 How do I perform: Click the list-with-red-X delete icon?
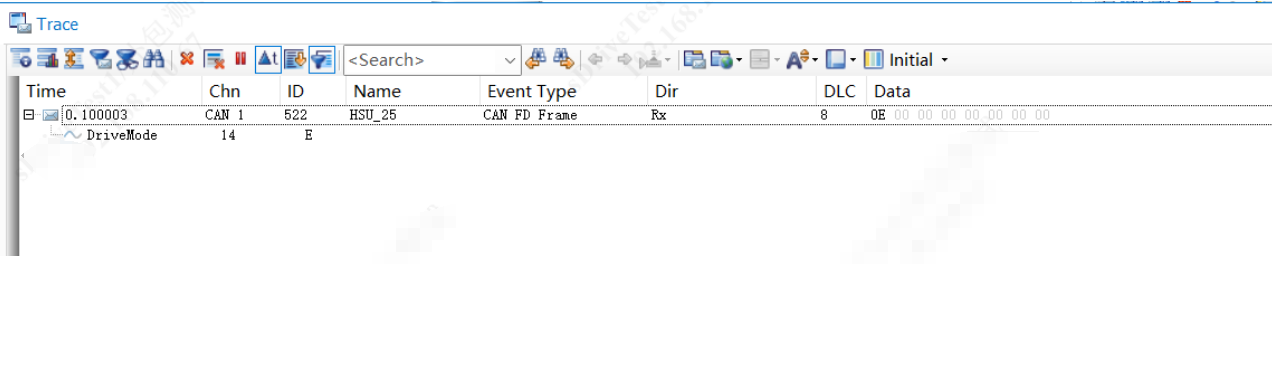coord(213,59)
